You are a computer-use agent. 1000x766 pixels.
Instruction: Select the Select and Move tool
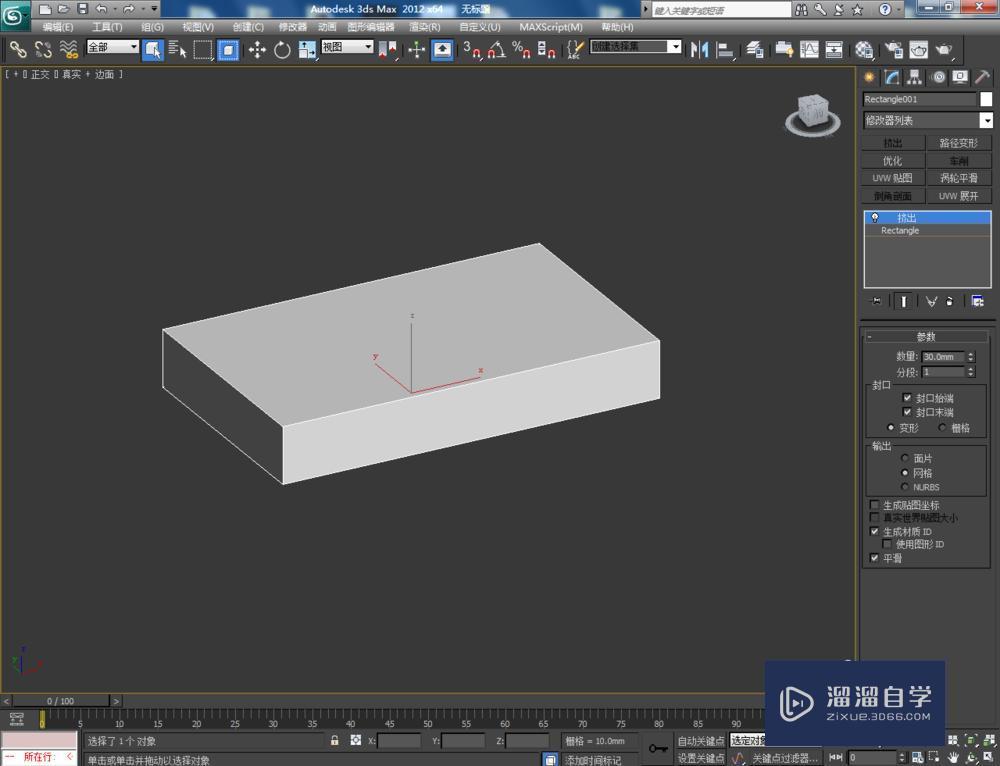[x=256, y=49]
